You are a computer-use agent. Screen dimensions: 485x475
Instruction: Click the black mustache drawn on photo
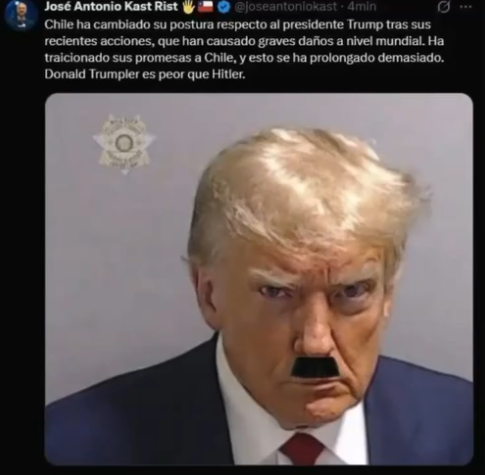pyautogui.click(x=314, y=367)
